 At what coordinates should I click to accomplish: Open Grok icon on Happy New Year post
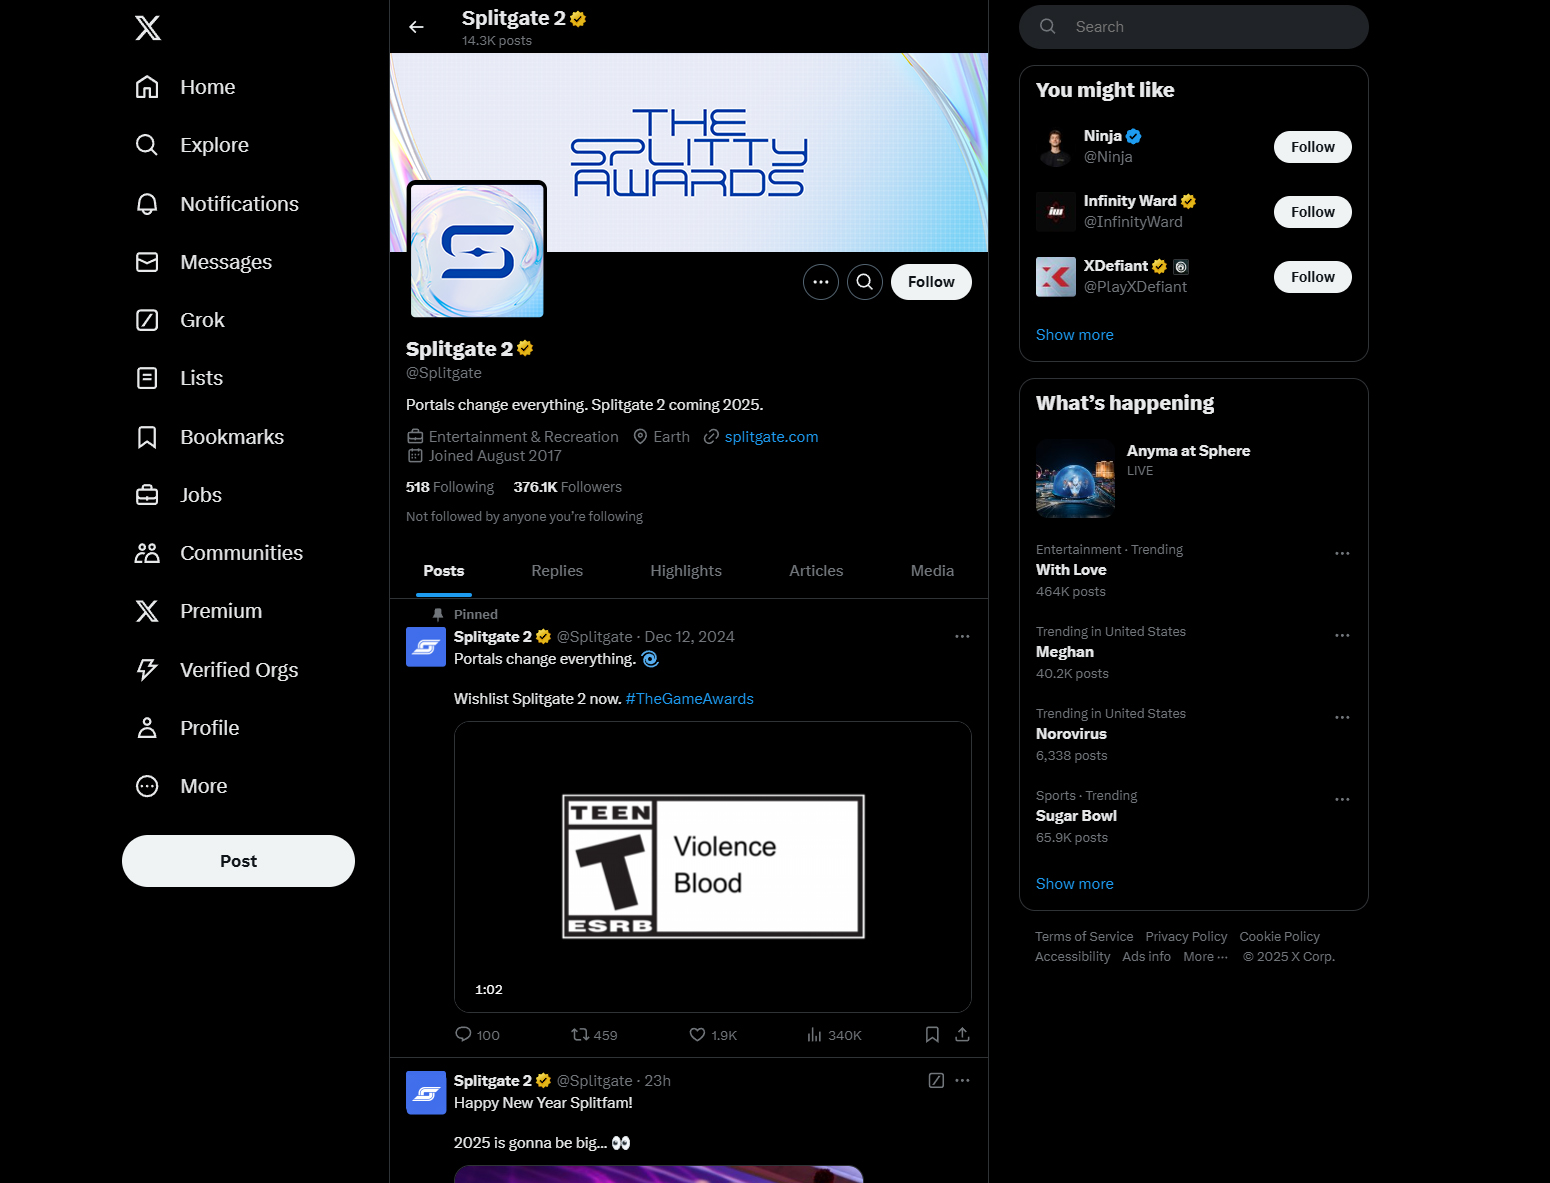coord(936,1081)
